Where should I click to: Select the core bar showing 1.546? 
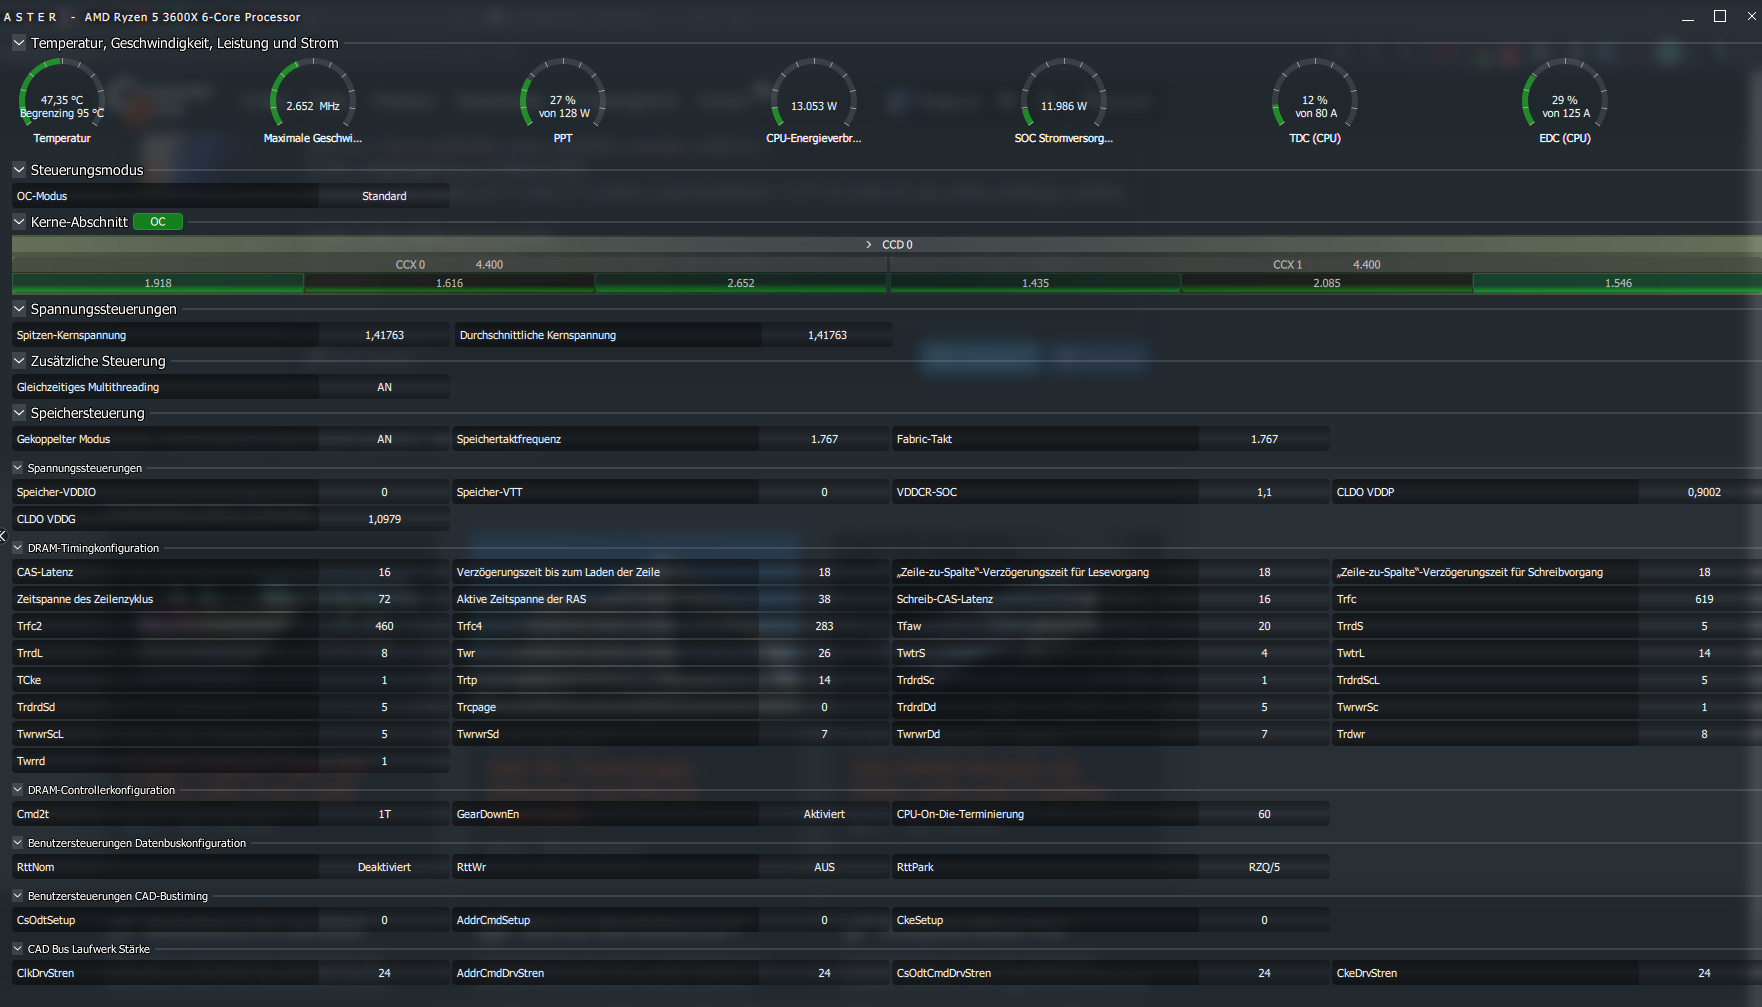coord(1618,284)
